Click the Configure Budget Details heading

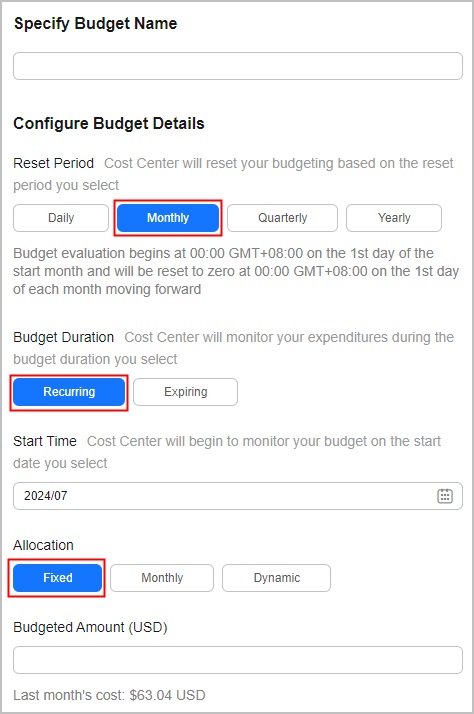tap(109, 123)
